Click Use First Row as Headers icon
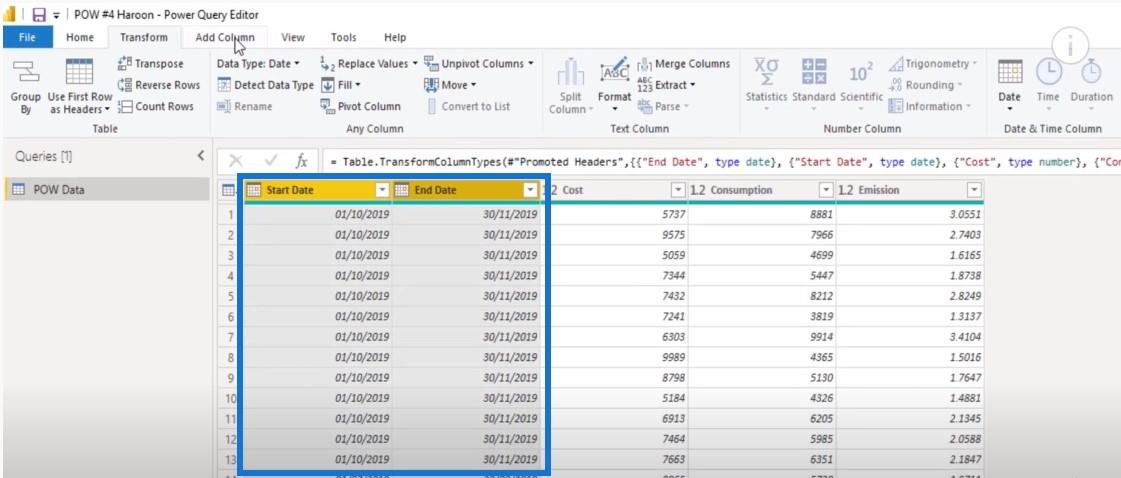Viewport: 1121px width, 478px height. pyautogui.click(x=79, y=72)
